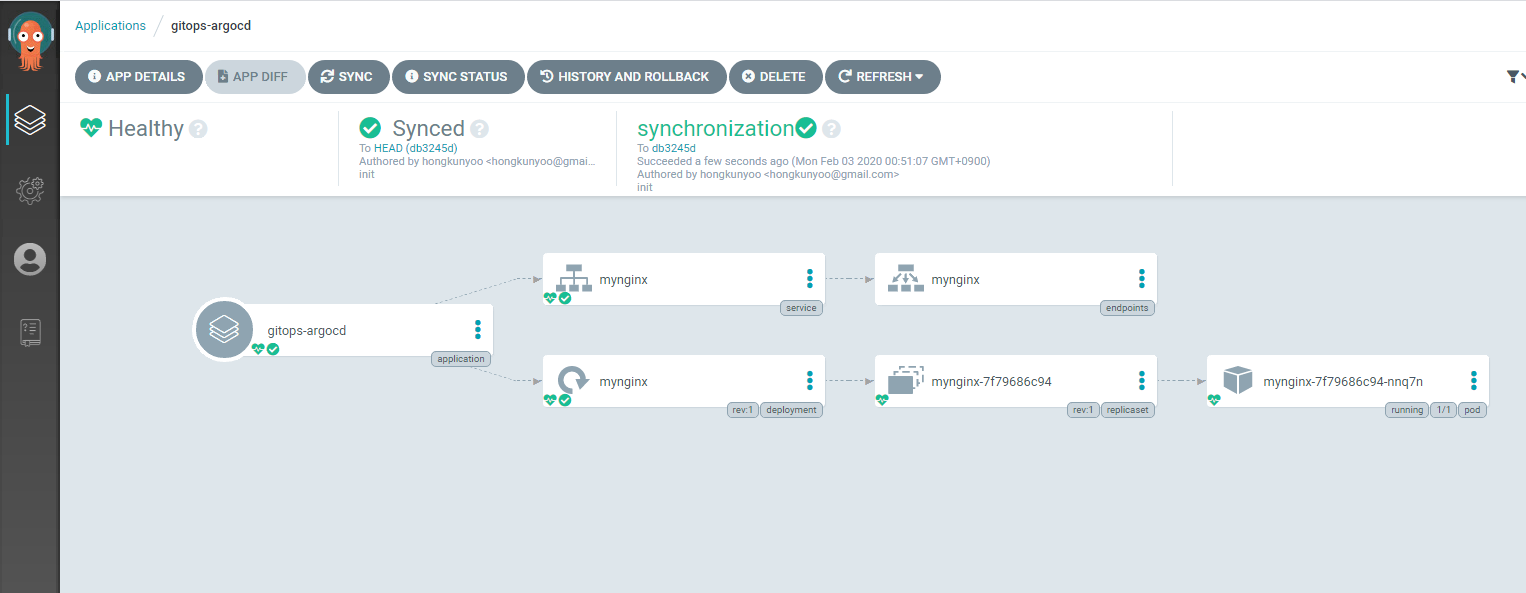Click the SYNC button
Viewport: 1526px width, 593px height.
click(x=348, y=77)
